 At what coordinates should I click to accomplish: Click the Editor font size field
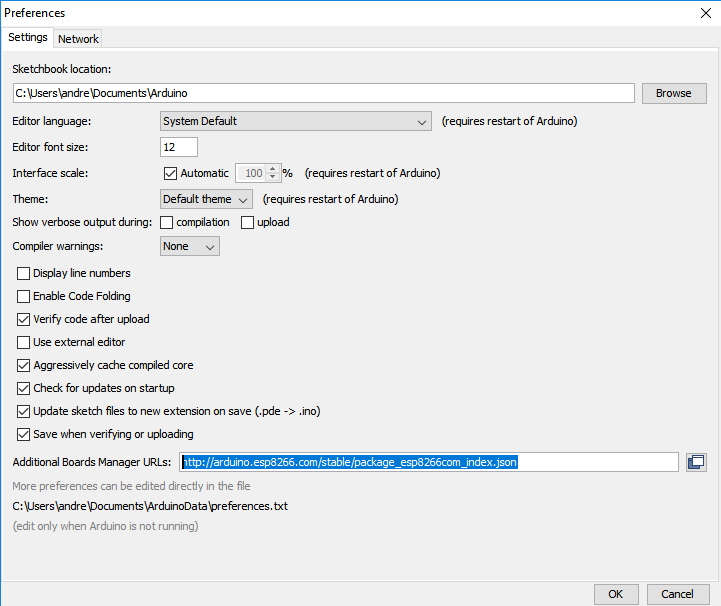click(x=179, y=147)
